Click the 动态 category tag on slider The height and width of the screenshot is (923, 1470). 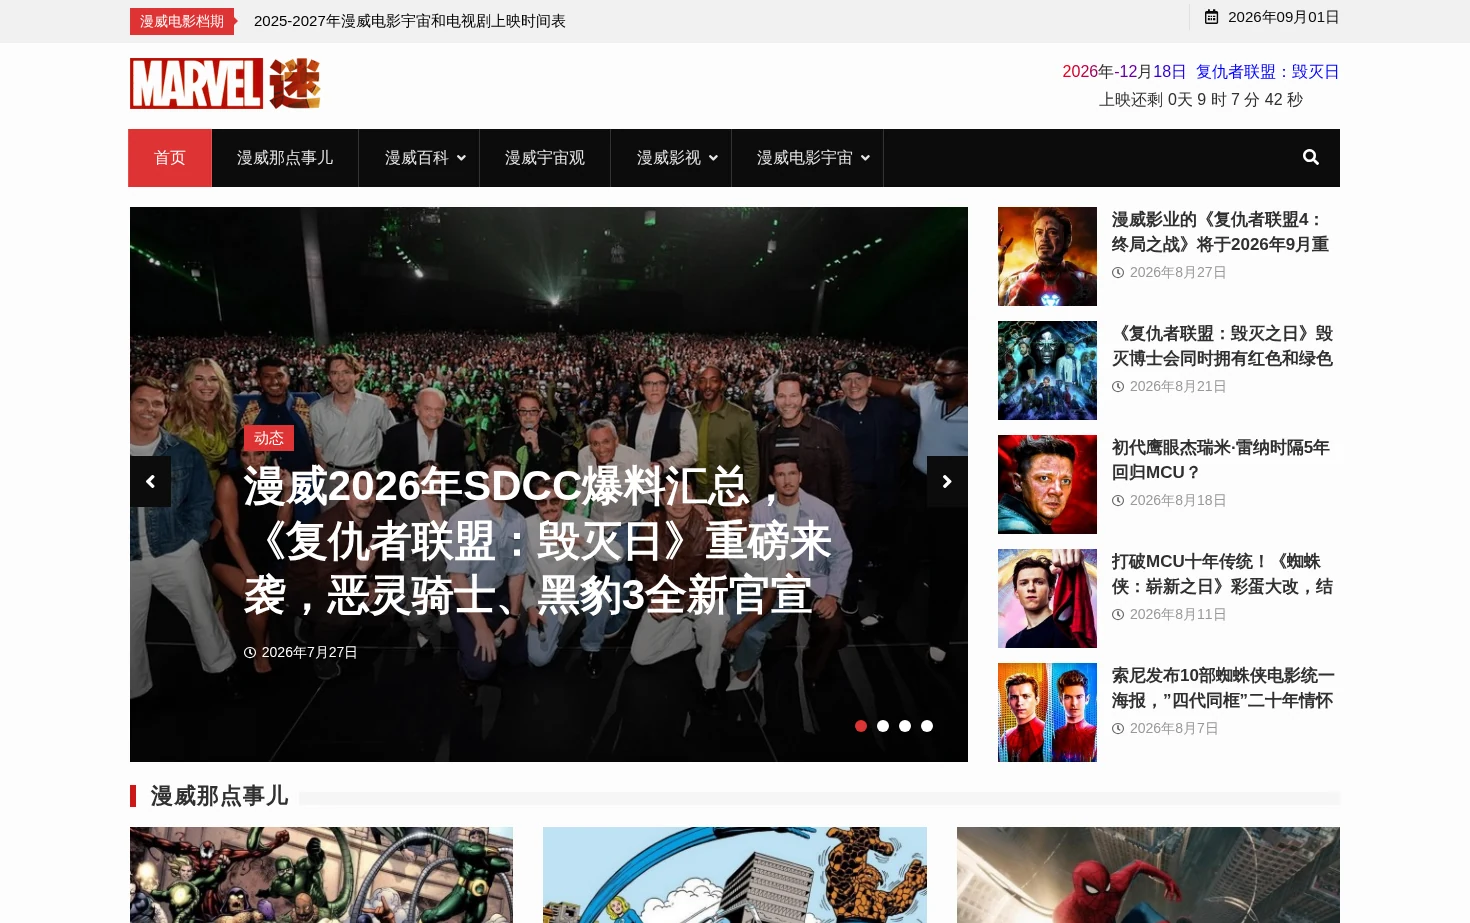(269, 438)
